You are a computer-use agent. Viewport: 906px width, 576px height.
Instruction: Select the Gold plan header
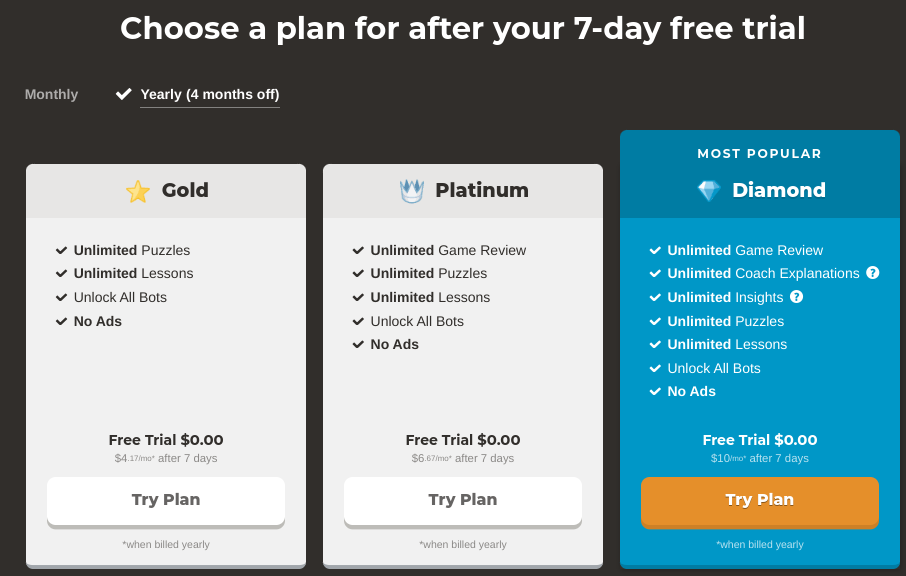click(x=166, y=191)
